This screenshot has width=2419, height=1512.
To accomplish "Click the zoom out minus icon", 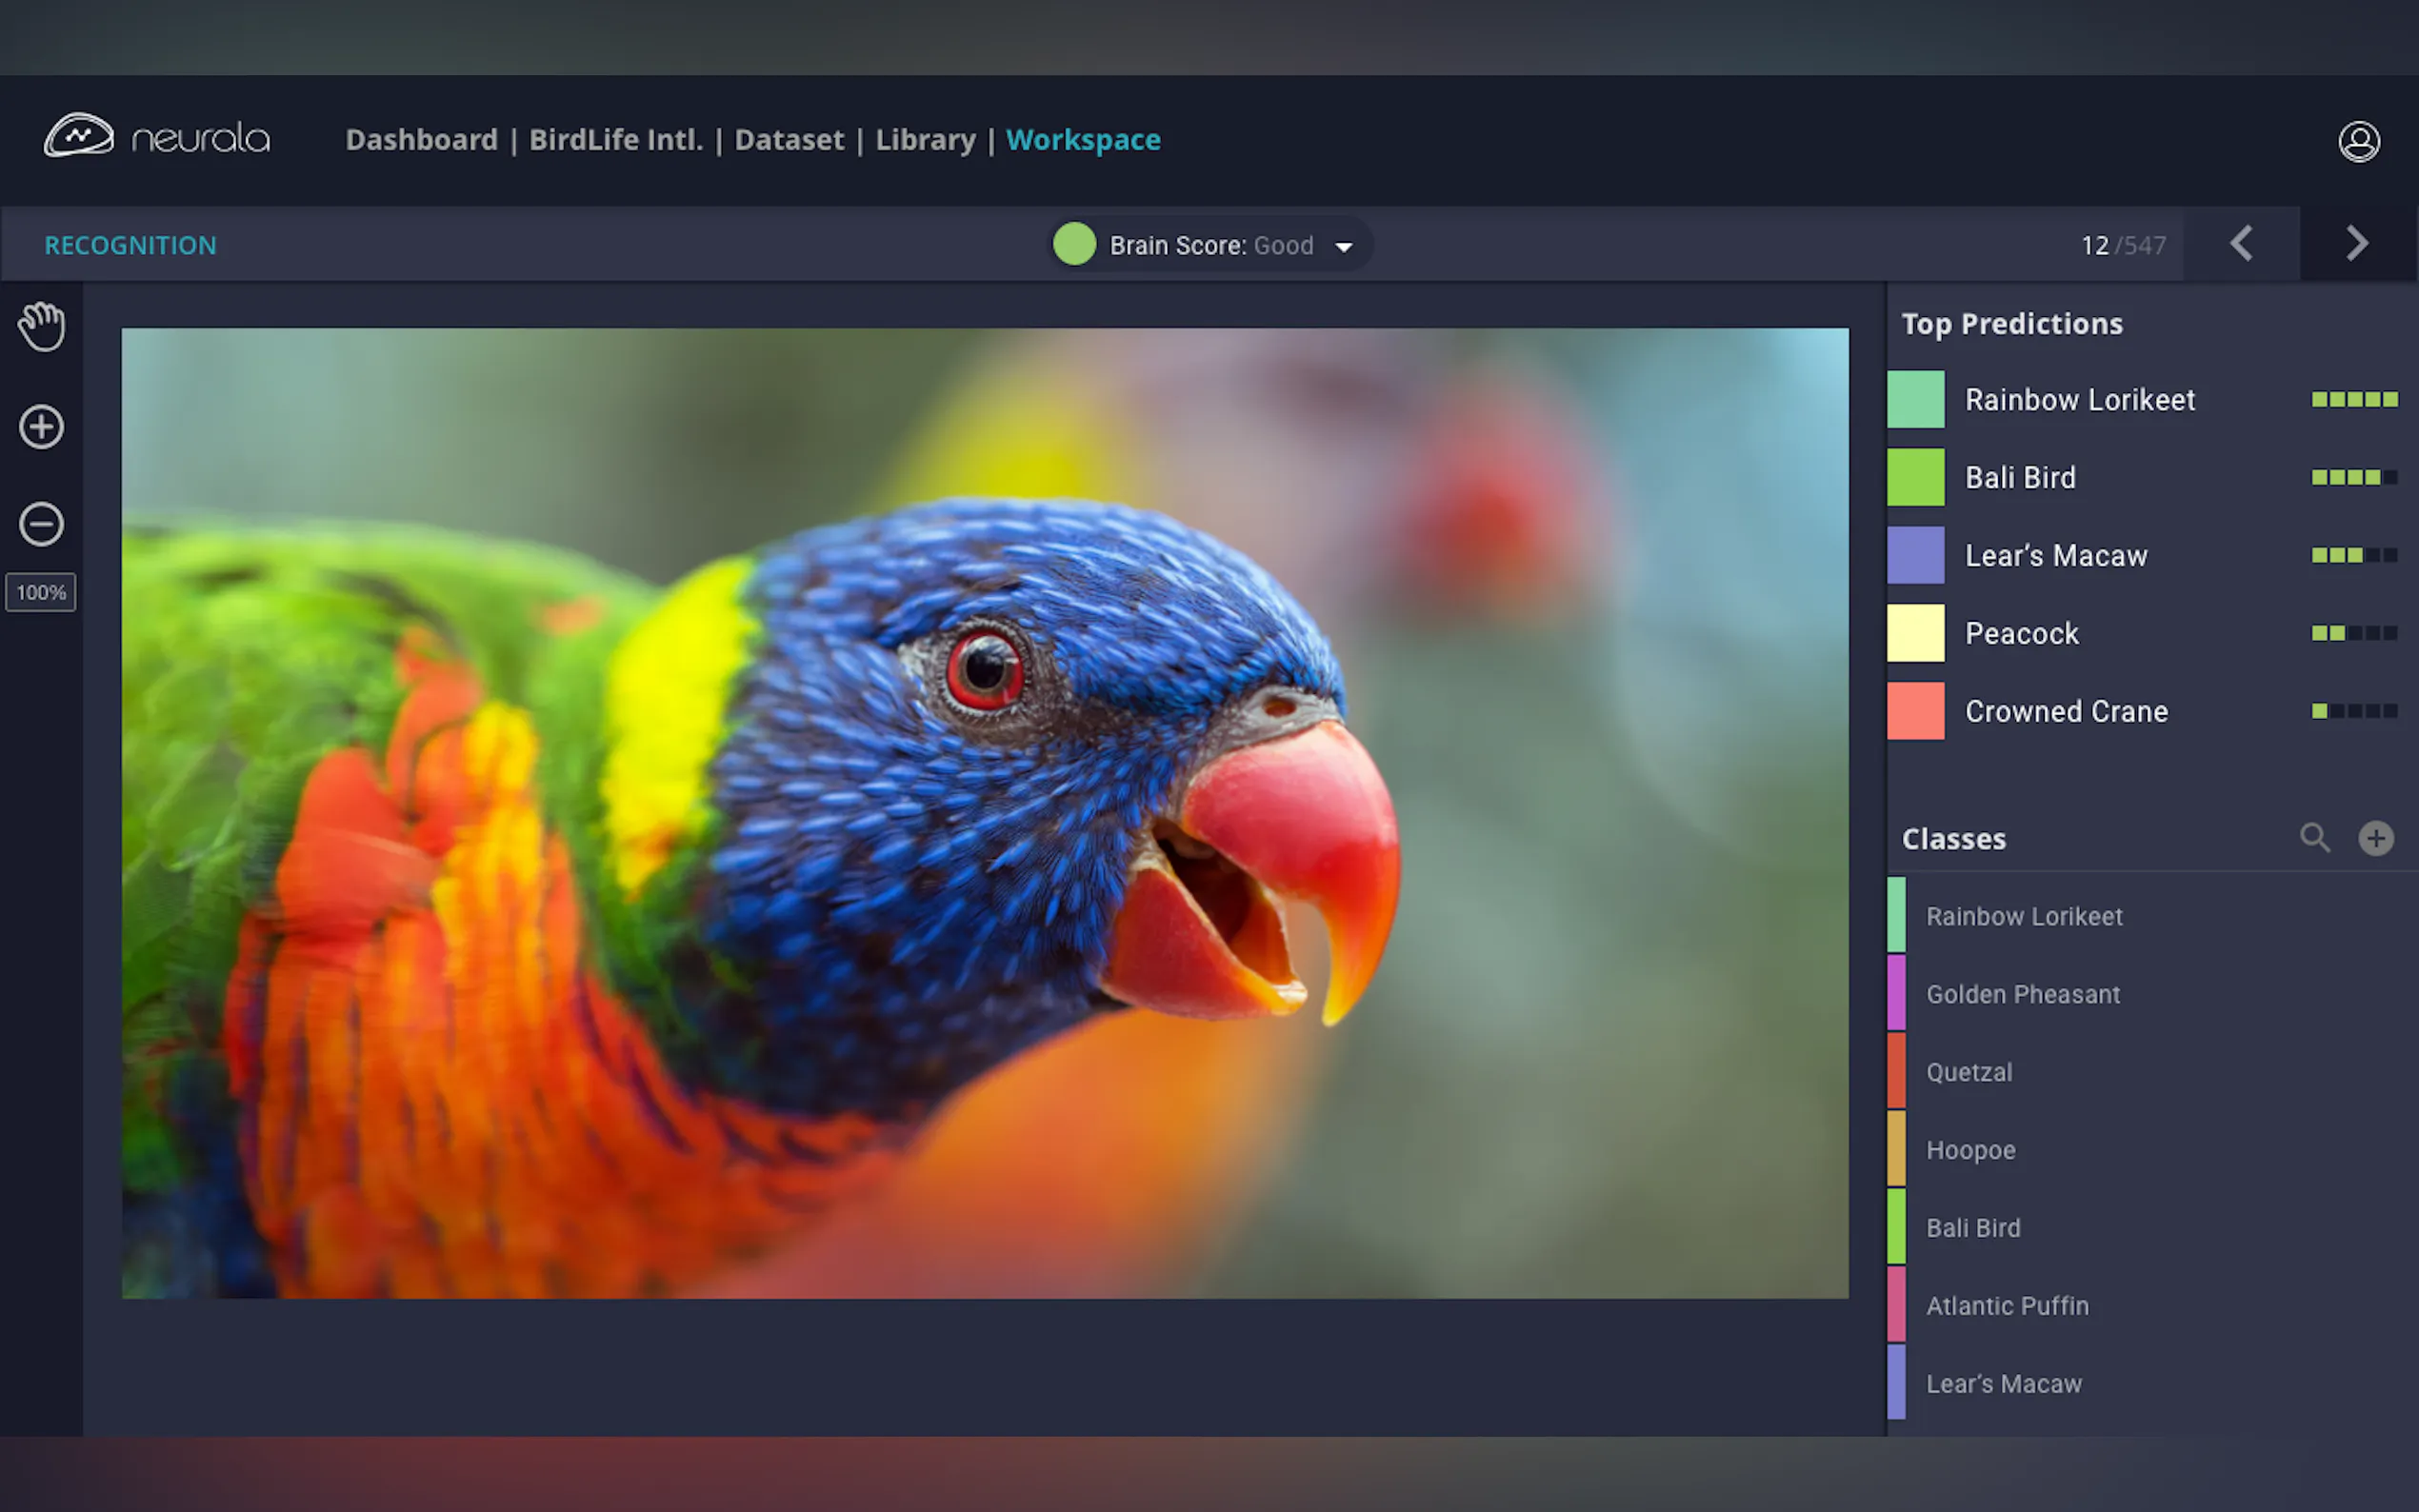I will (x=41, y=524).
